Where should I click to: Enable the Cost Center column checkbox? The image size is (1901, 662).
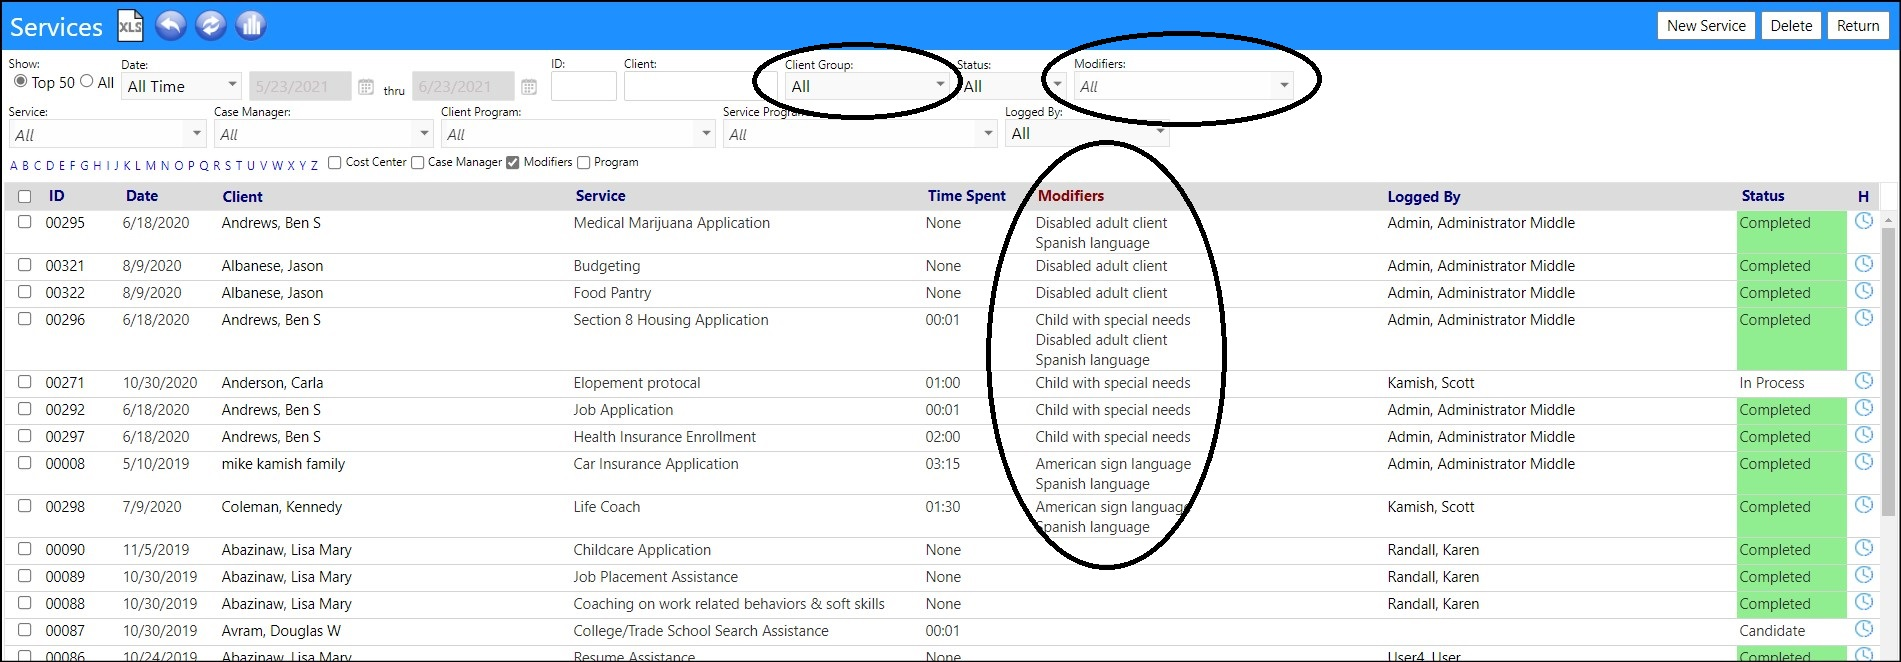pos(335,162)
